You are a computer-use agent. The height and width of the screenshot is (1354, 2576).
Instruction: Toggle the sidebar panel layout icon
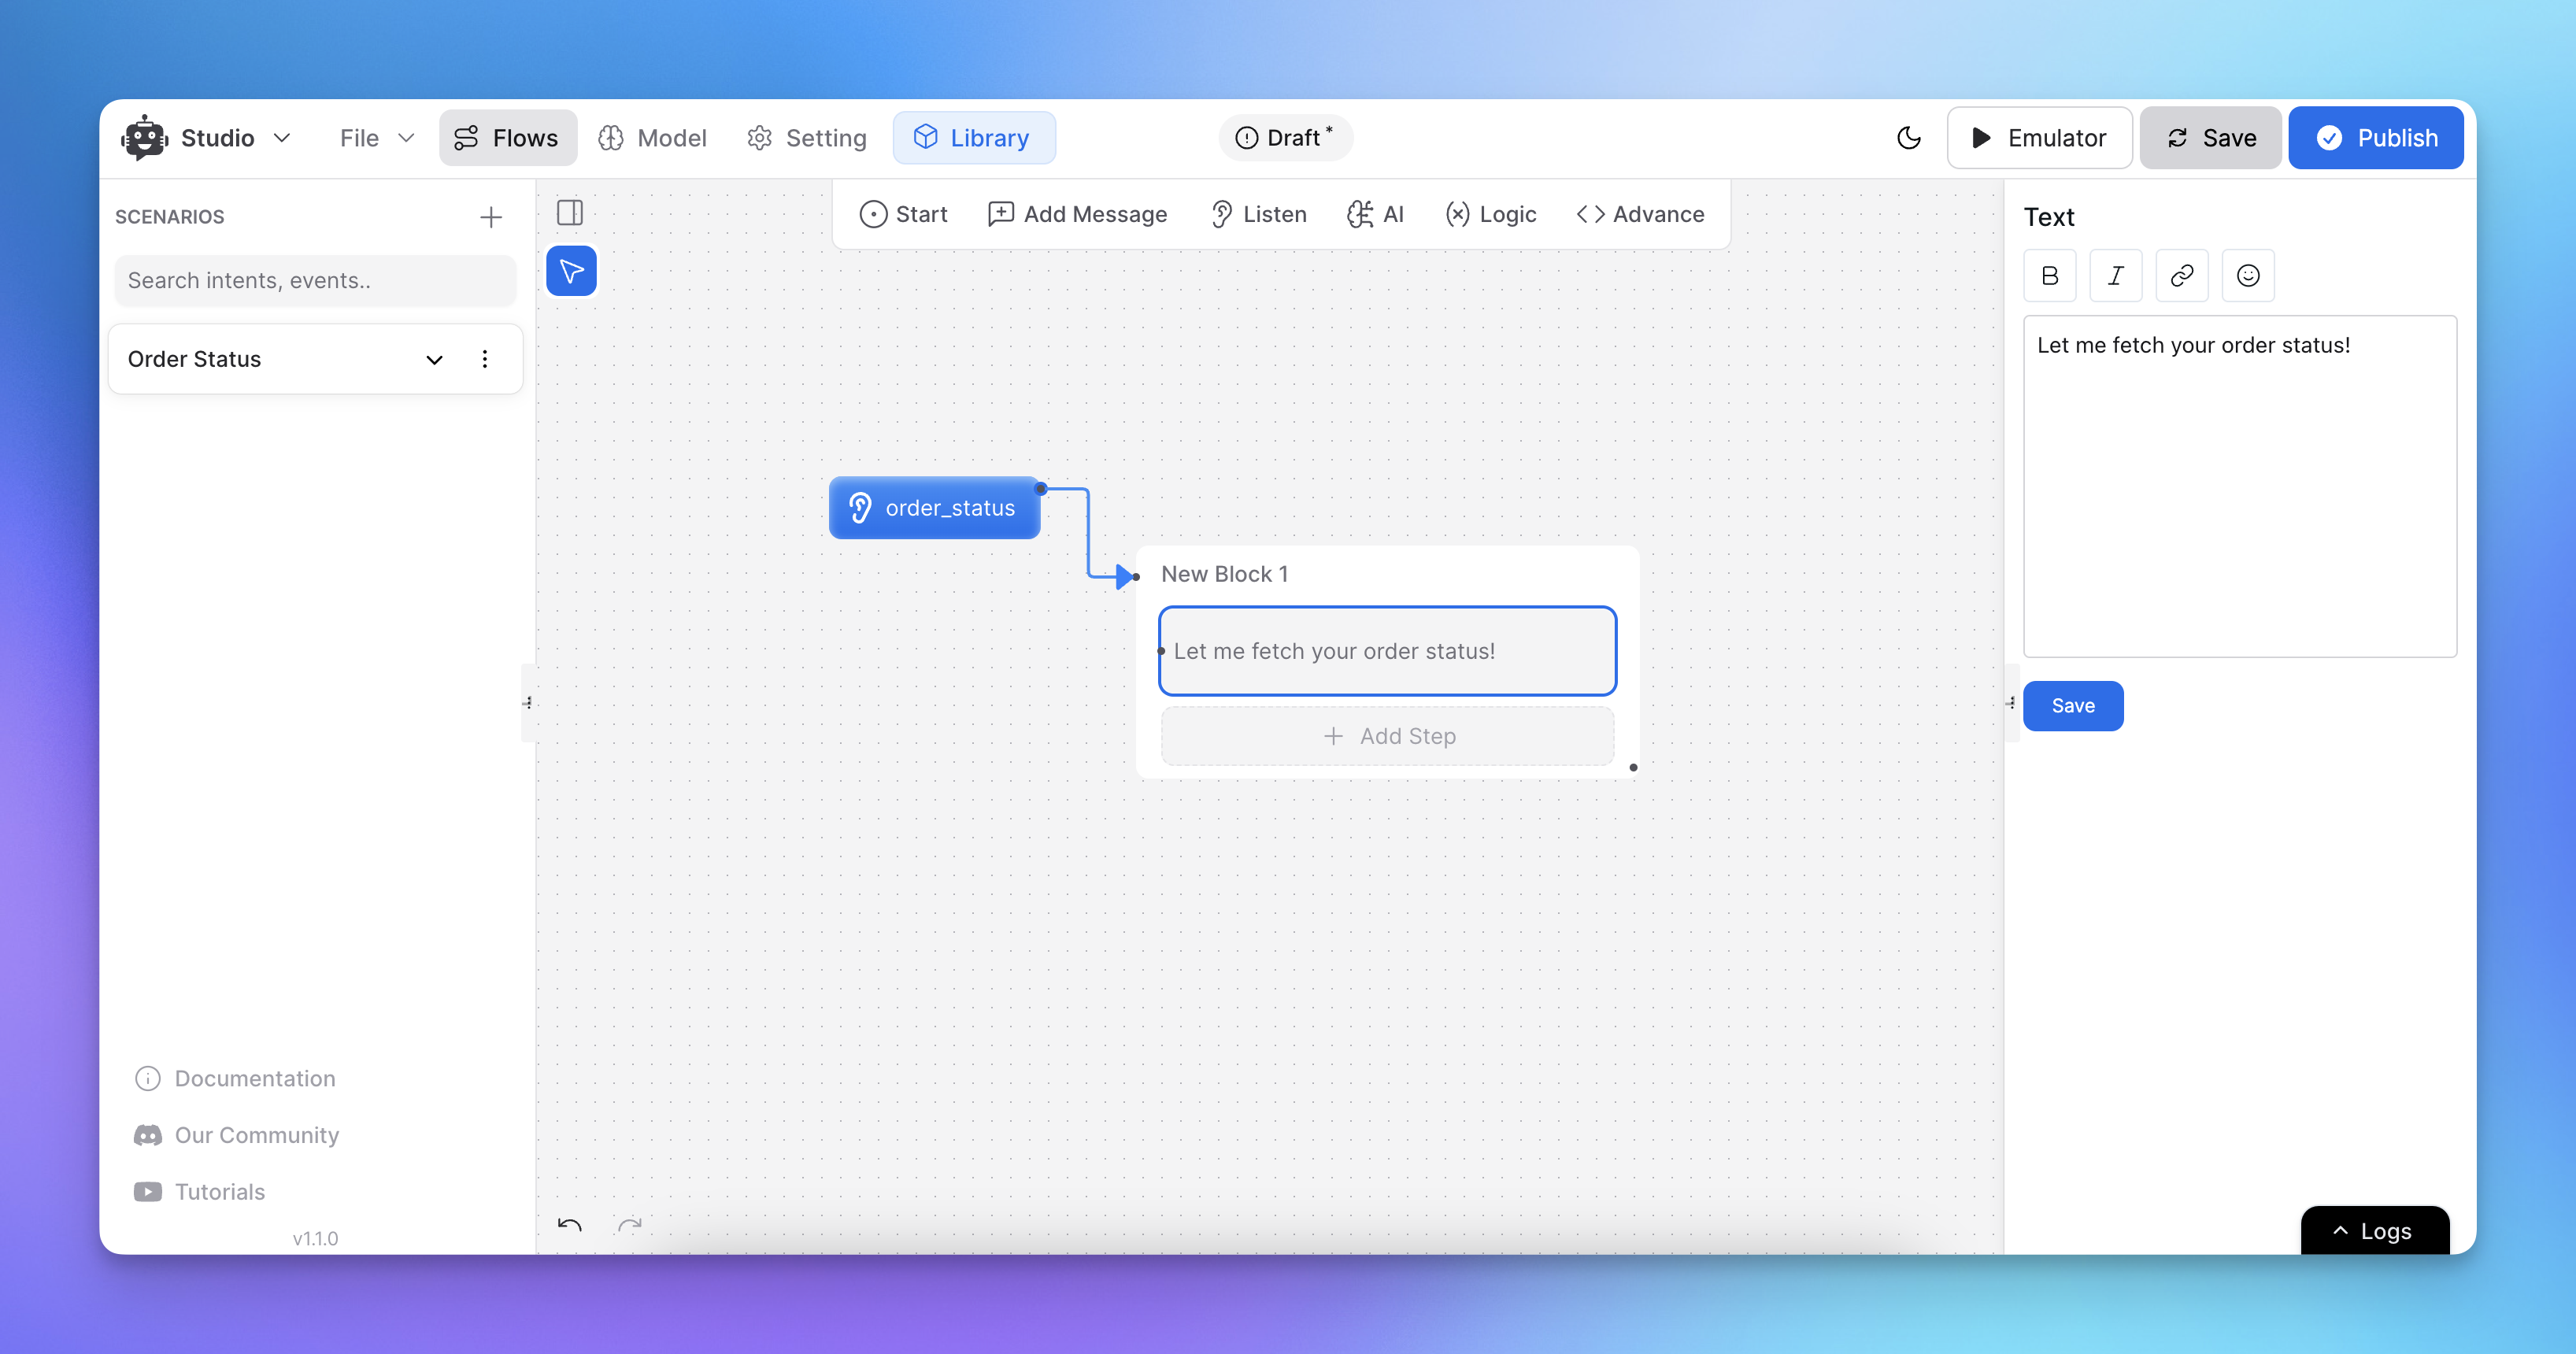point(570,212)
